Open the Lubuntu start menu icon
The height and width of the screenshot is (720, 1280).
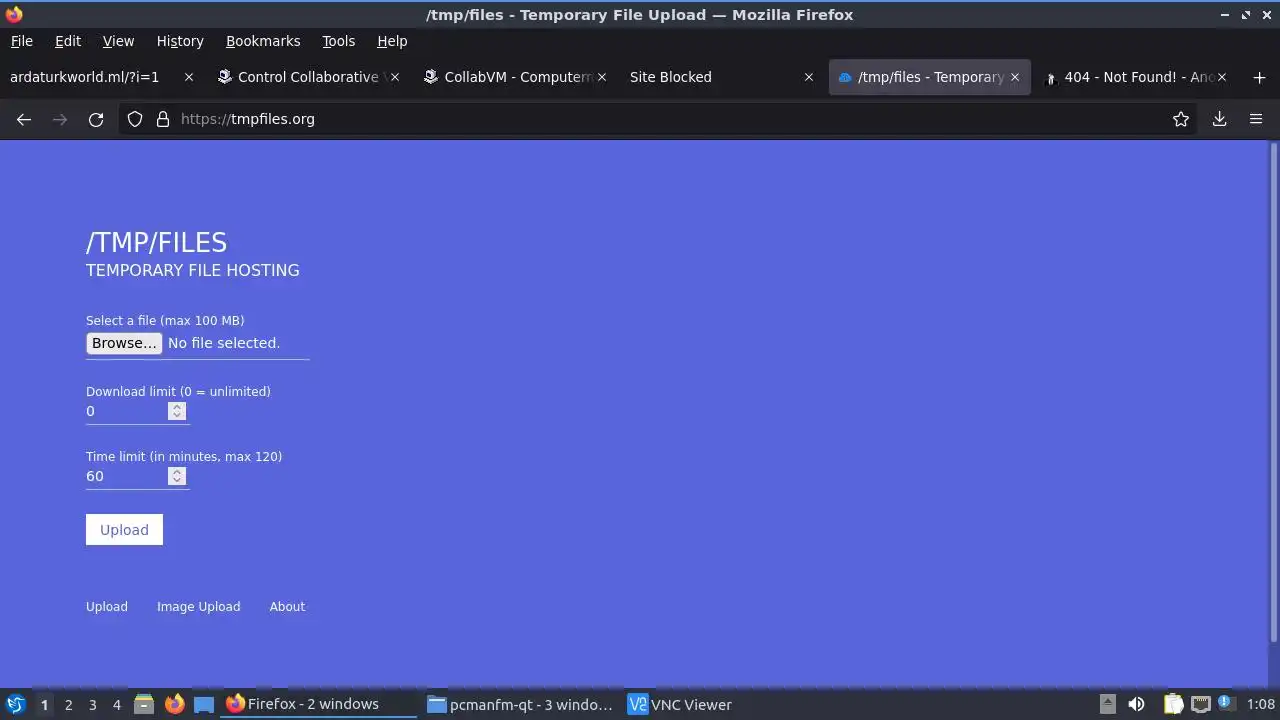pos(16,705)
